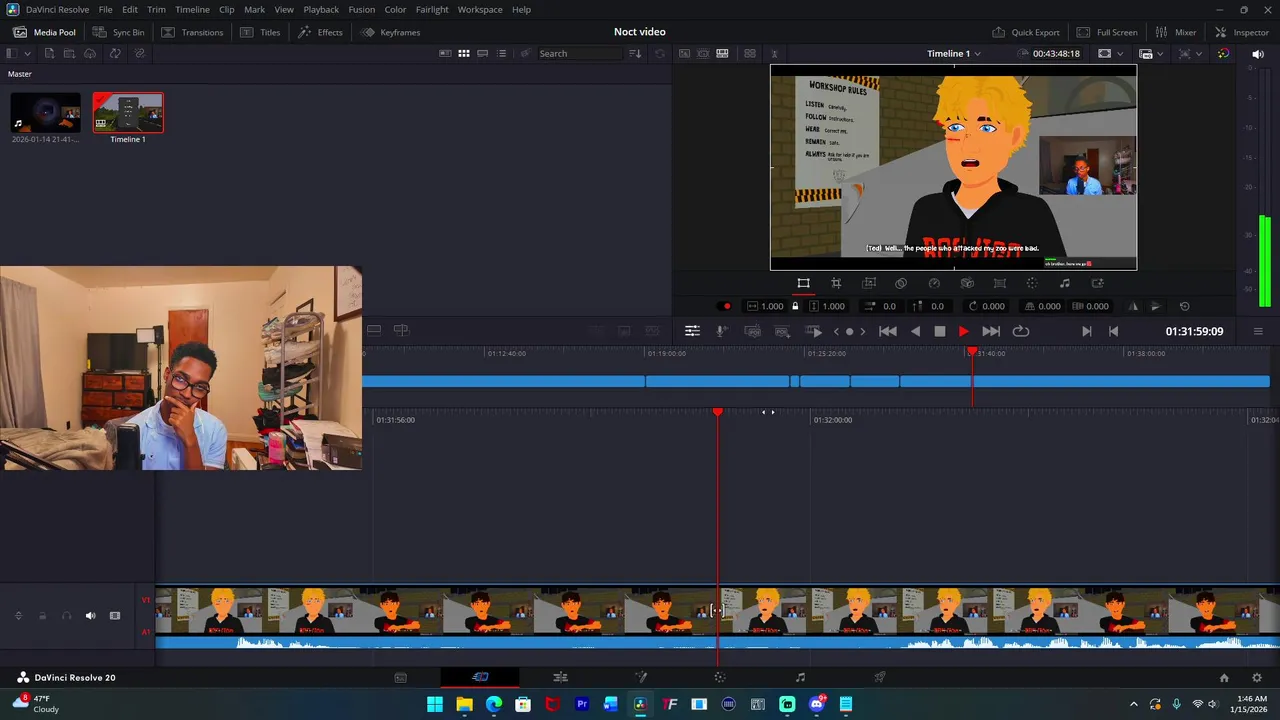Screen dimensions: 1280x720
Task: Open the Tools sliders icon
Action: pyautogui.click(x=692, y=331)
